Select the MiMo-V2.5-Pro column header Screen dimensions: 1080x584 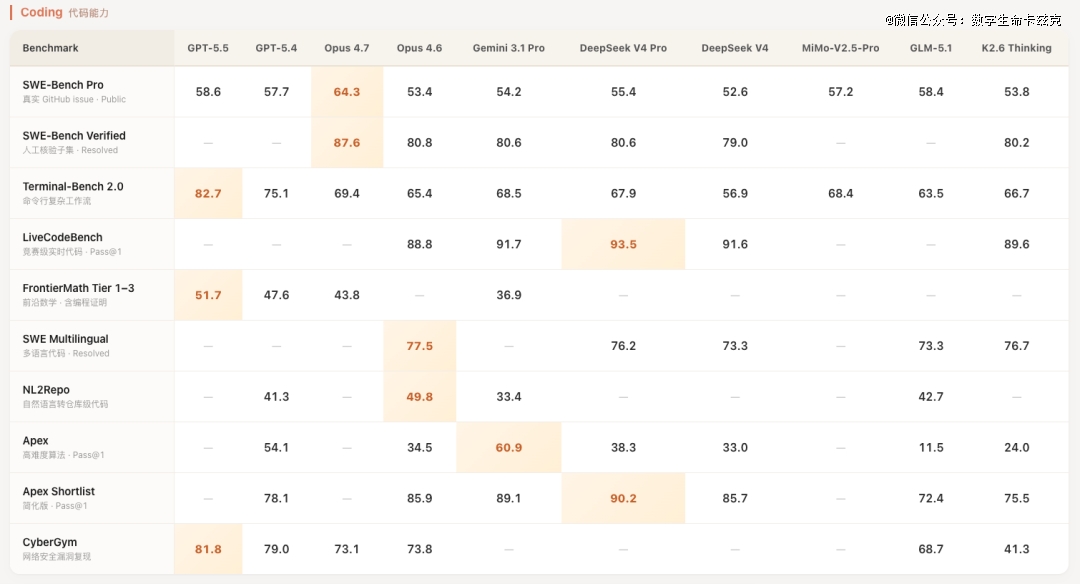[x=840, y=48]
